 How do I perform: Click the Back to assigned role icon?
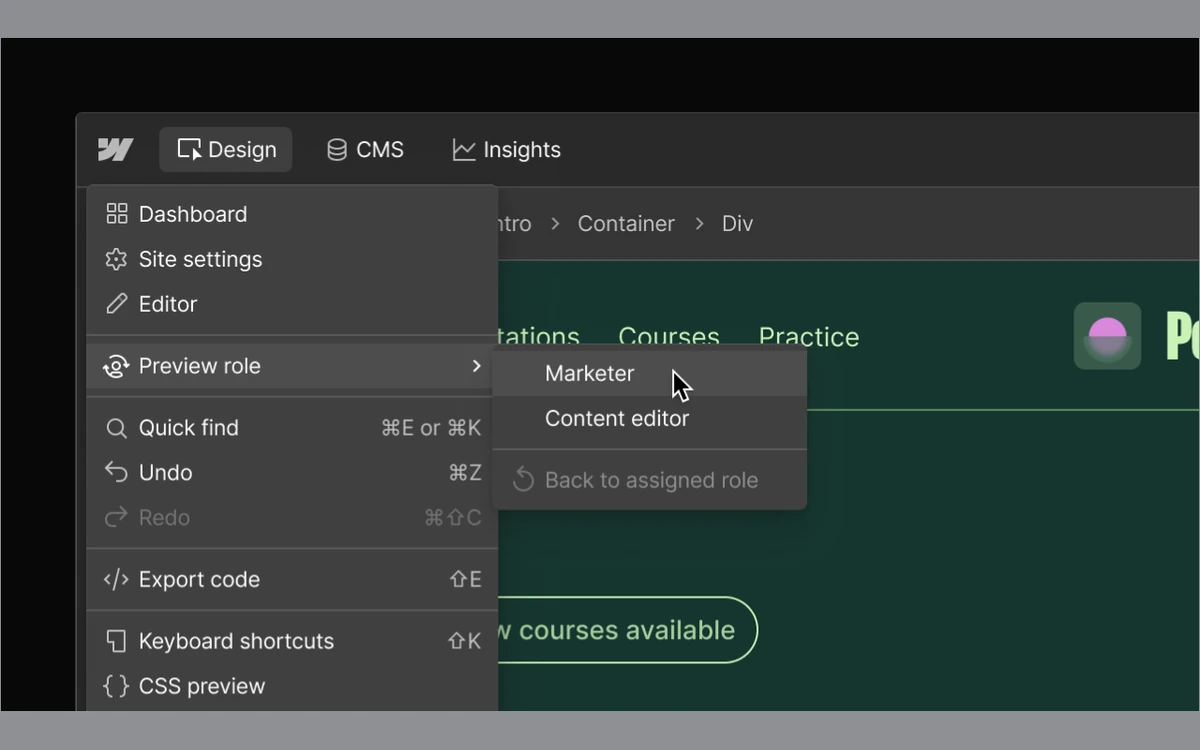[523, 480]
